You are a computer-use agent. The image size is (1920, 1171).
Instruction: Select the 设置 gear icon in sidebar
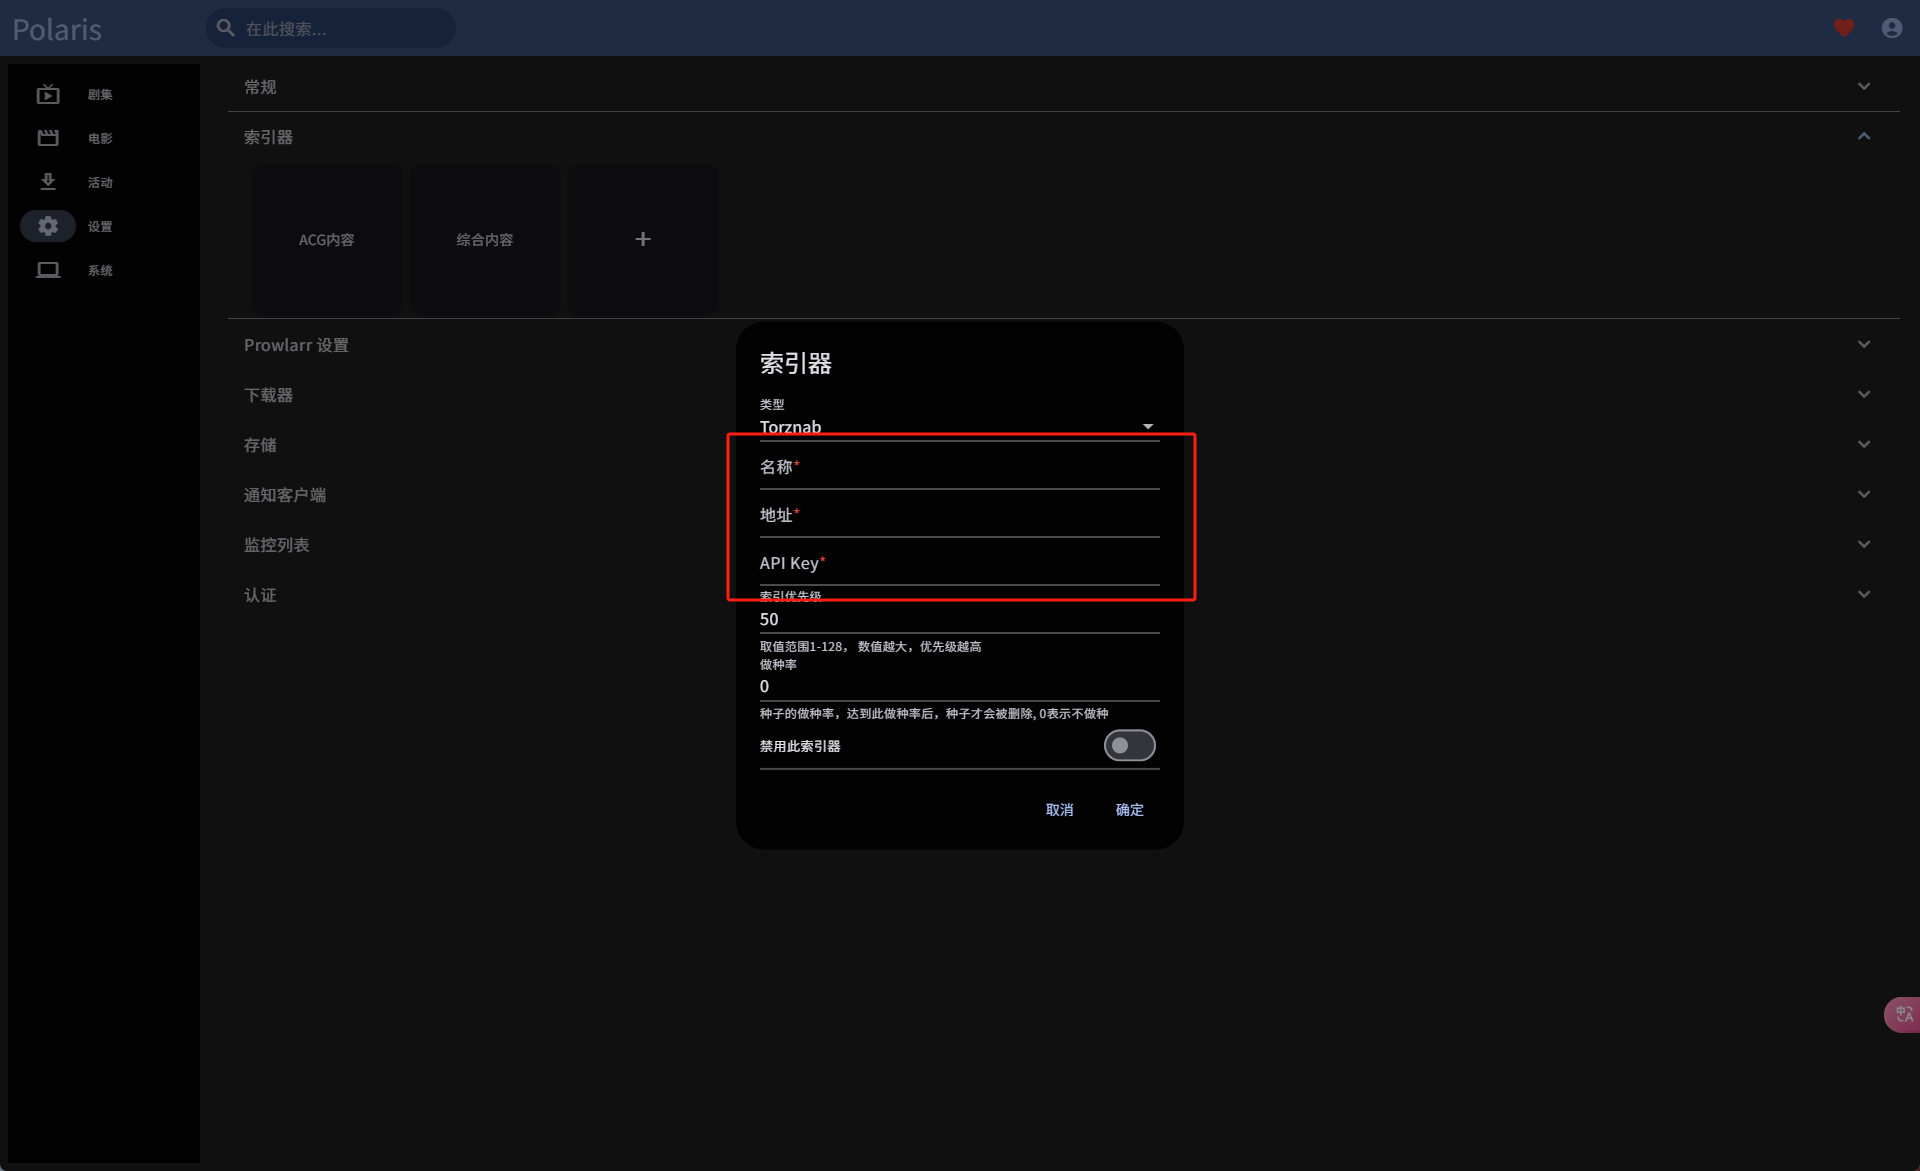(x=48, y=226)
